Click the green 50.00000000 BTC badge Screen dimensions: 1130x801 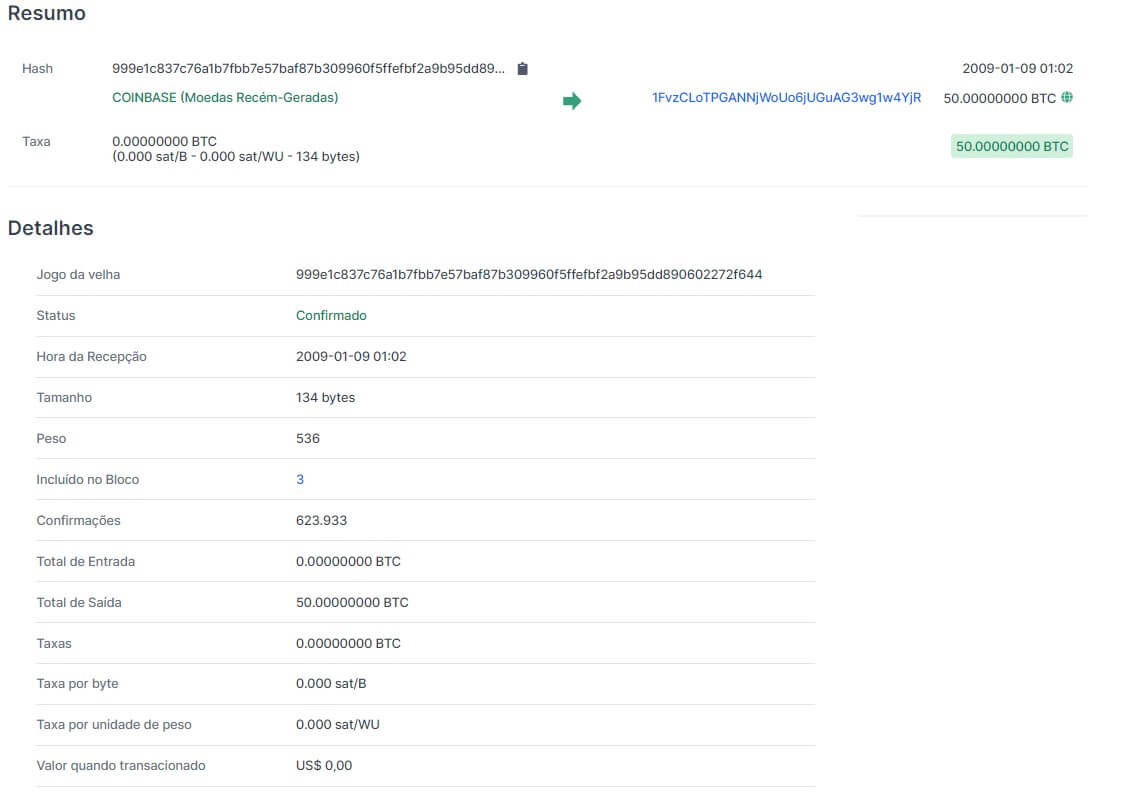(1012, 146)
